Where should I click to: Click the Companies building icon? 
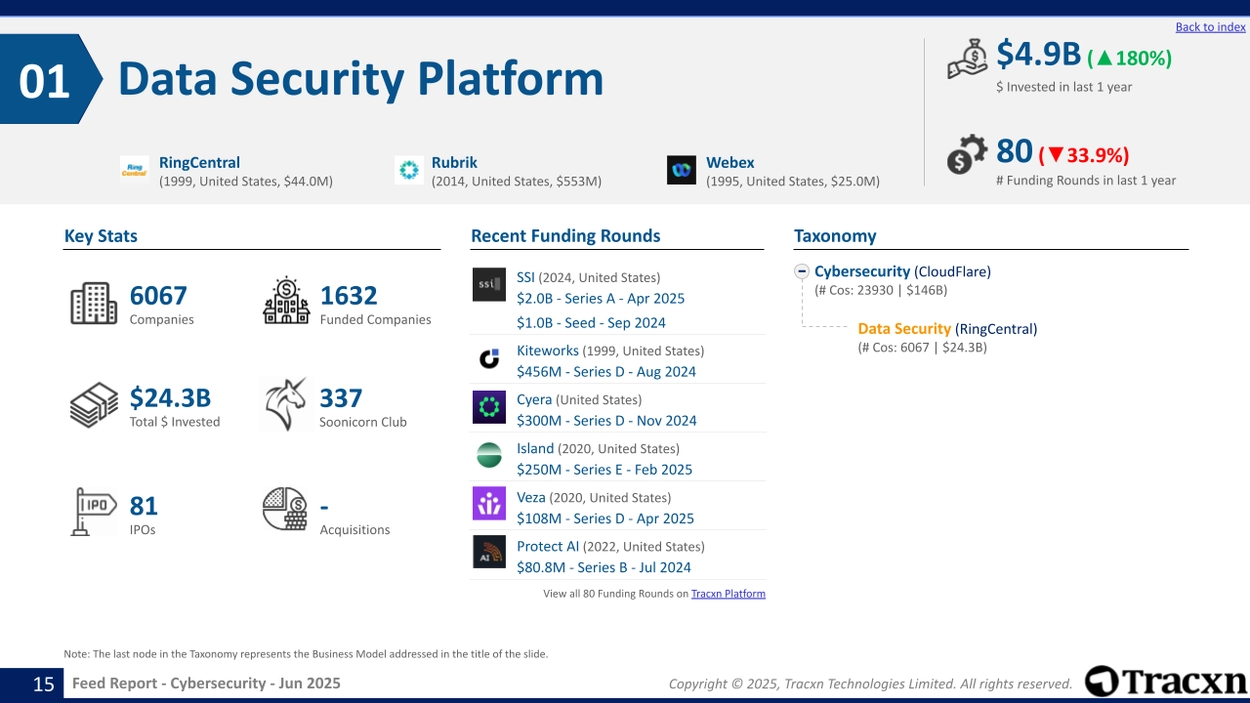(94, 303)
